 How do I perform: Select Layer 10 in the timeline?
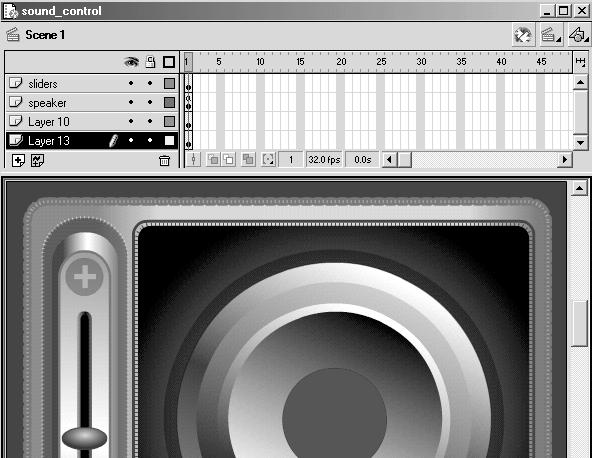[x=92, y=121]
